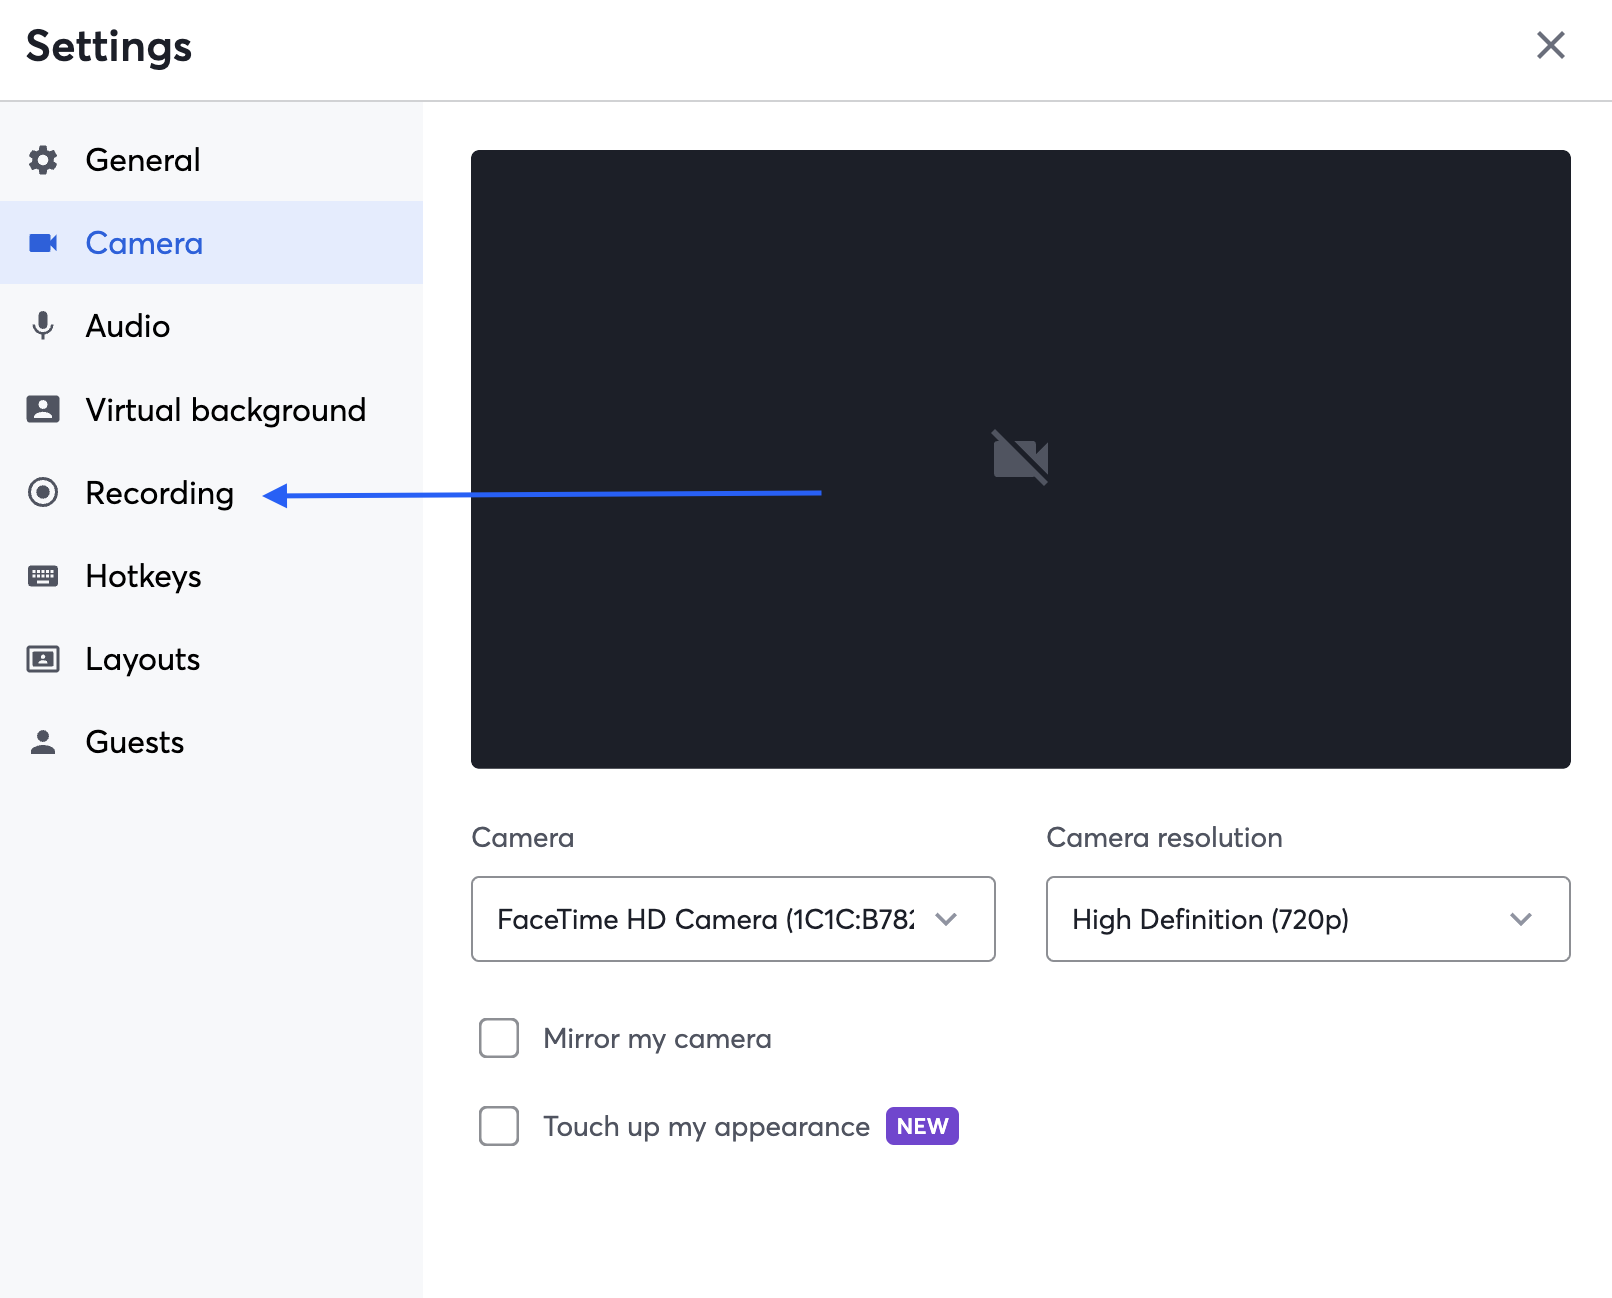Switch to the Audio settings tab
This screenshot has height=1298, width=1612.
click(128, 326)
